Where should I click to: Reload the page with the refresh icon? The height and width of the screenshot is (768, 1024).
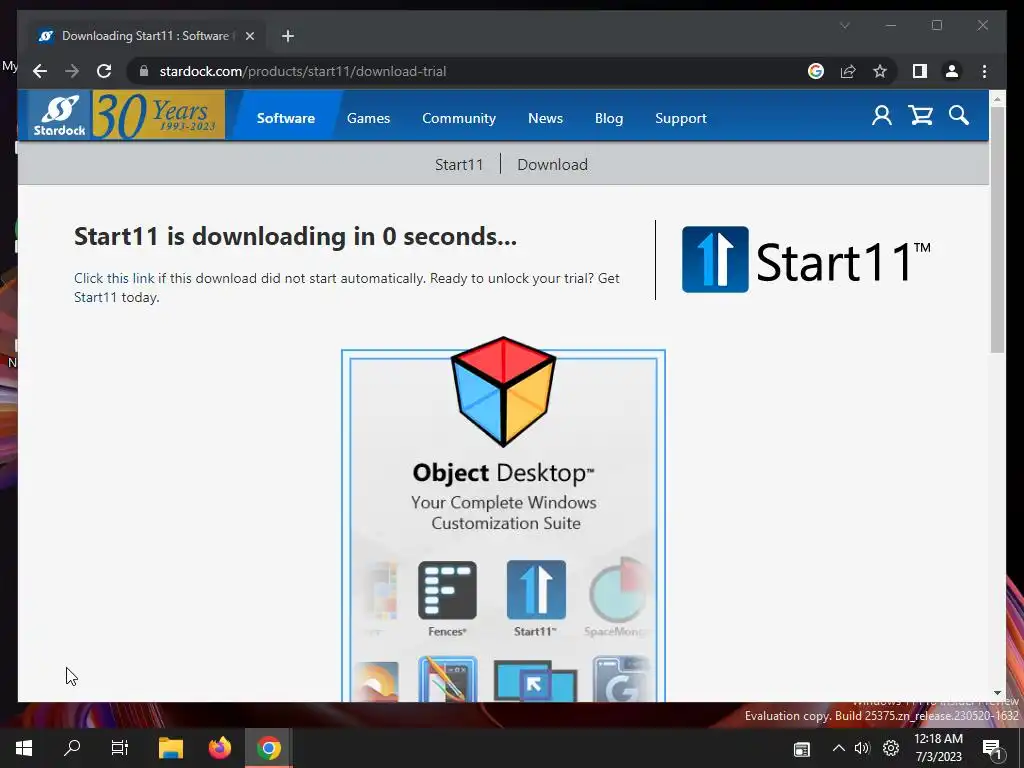pyautogui.click(x=104, y=71)
